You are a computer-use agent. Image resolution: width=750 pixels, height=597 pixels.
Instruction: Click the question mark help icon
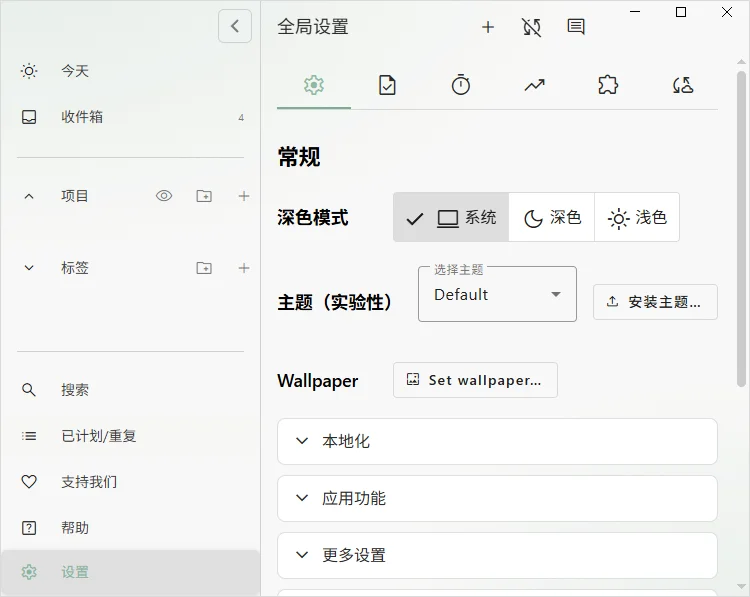tap(29, 528)
